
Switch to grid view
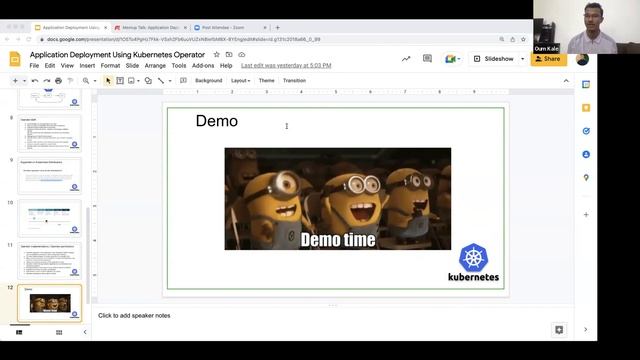pos(59,332)
